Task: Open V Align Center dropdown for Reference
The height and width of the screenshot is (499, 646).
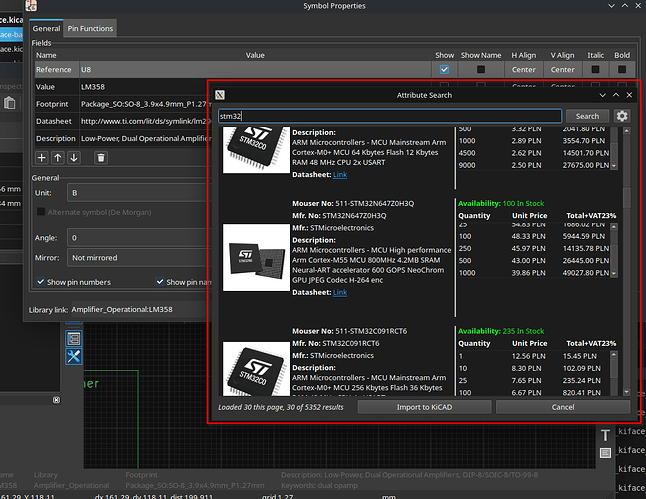Action: click(x=562, y=70)
